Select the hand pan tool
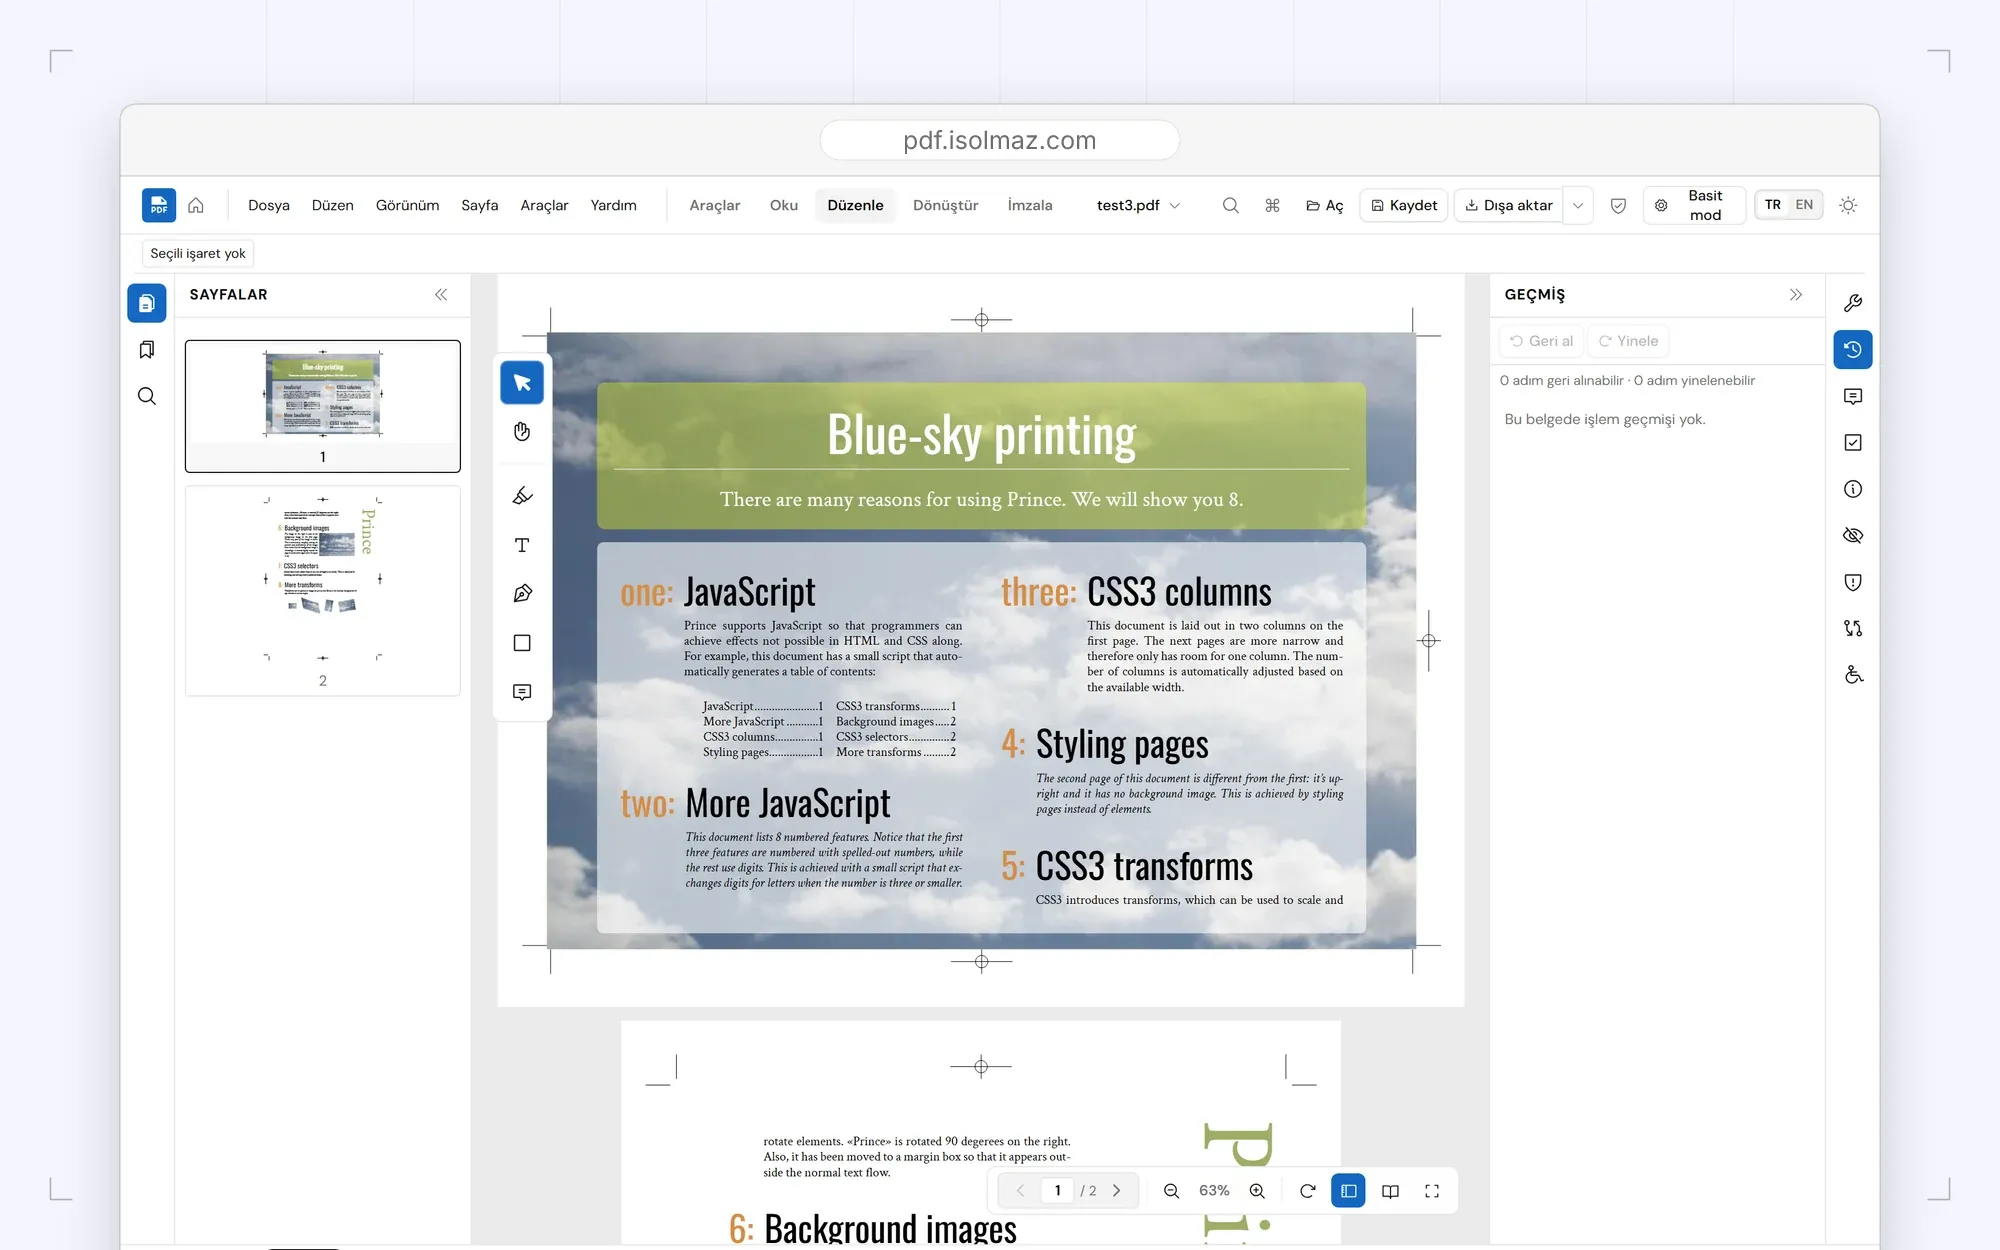Screen dimensions: 2000x1250 coord(522,432)
